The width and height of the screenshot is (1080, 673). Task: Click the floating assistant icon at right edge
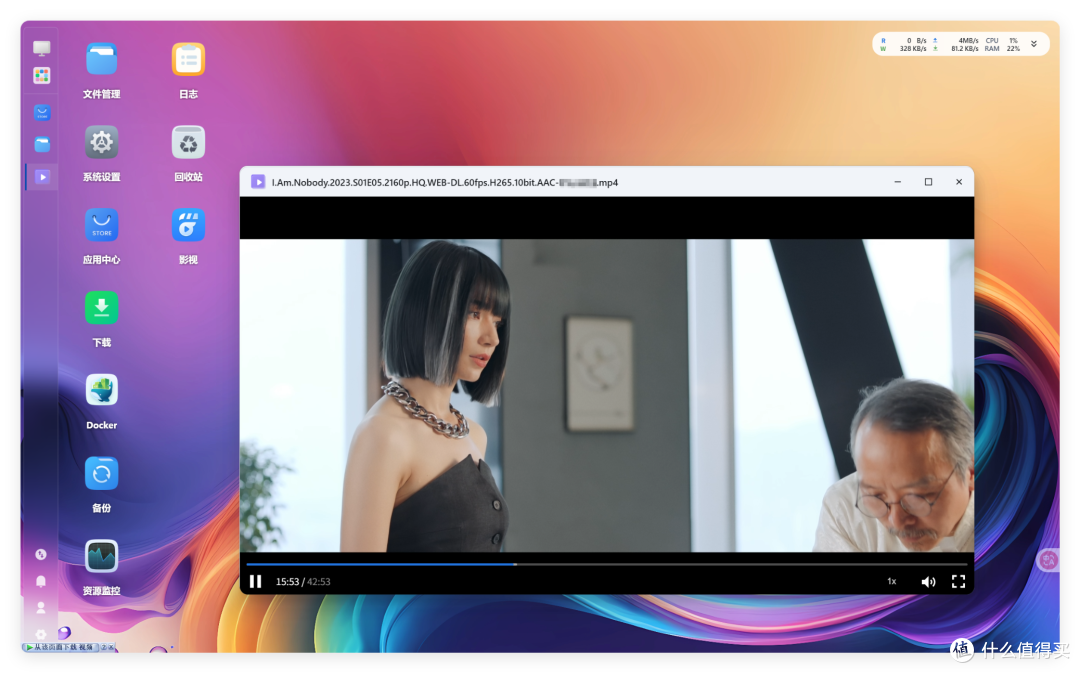(1048, 559)
